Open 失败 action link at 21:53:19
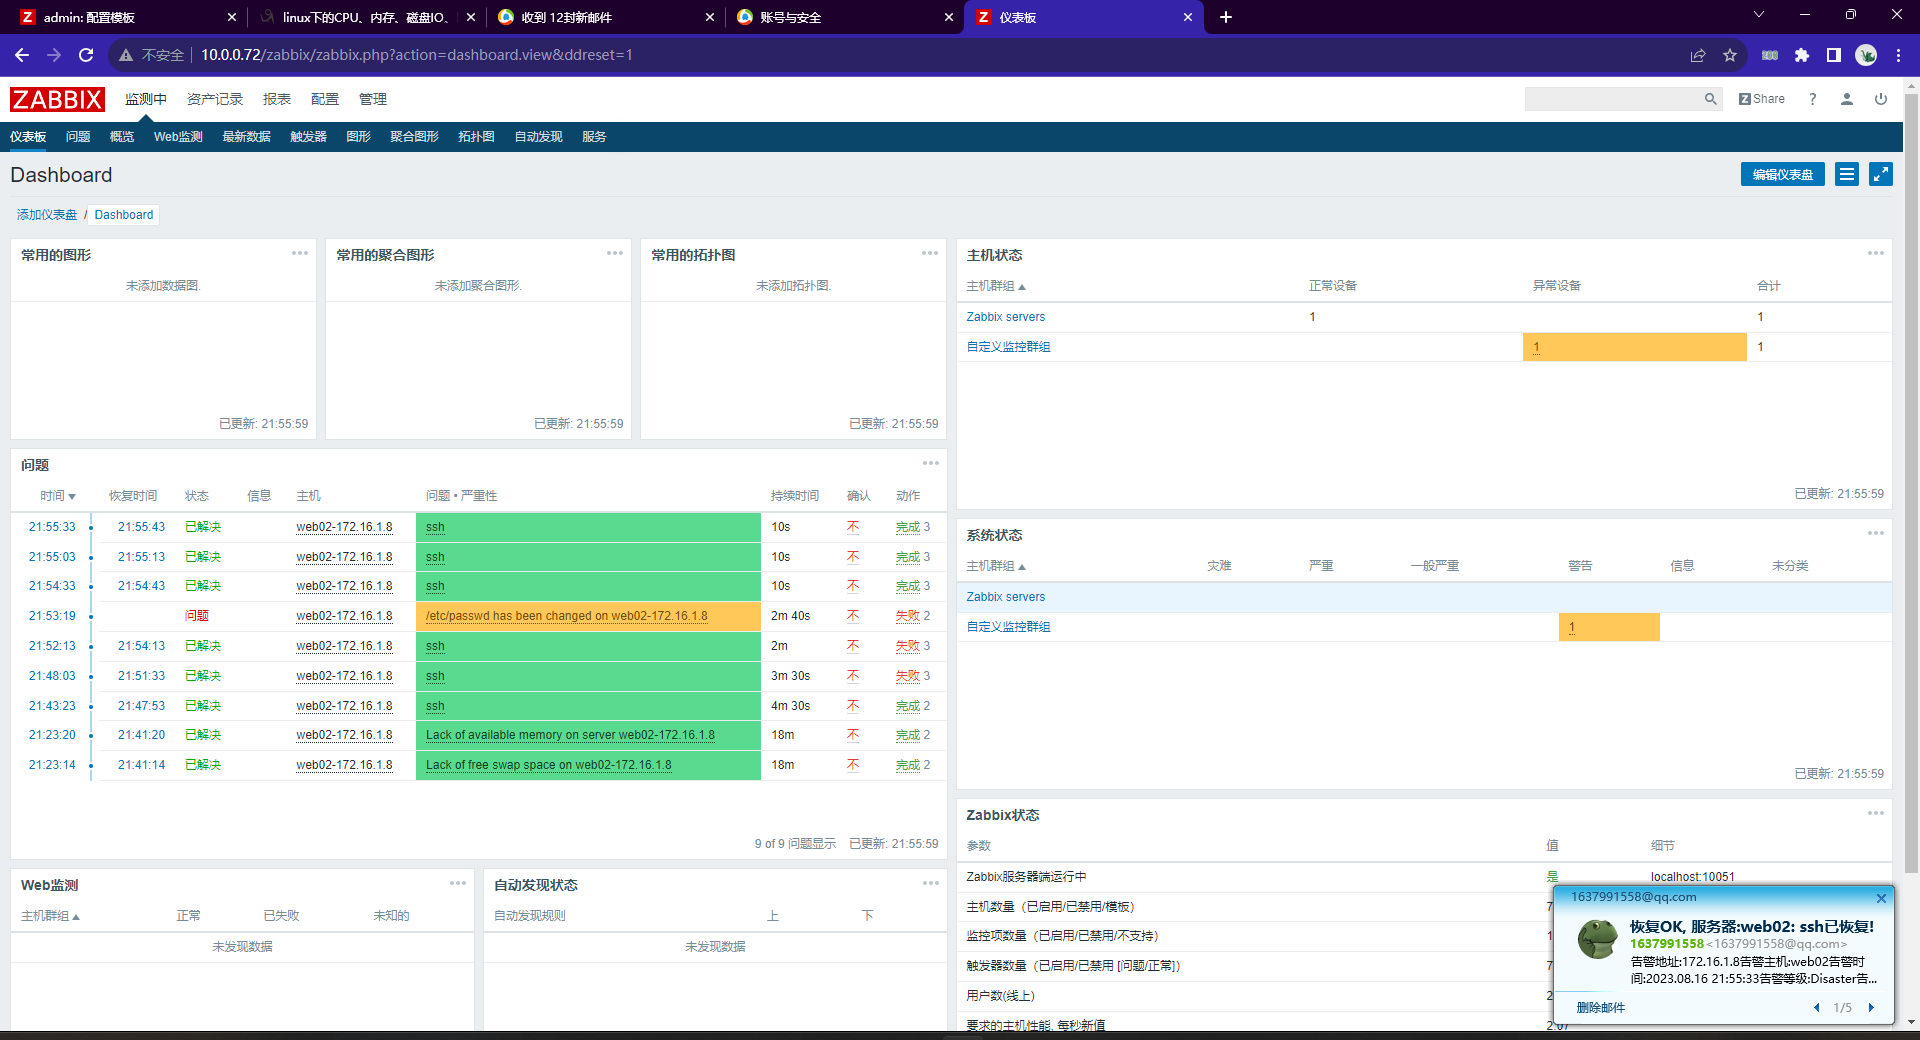 tap(907, 616)
